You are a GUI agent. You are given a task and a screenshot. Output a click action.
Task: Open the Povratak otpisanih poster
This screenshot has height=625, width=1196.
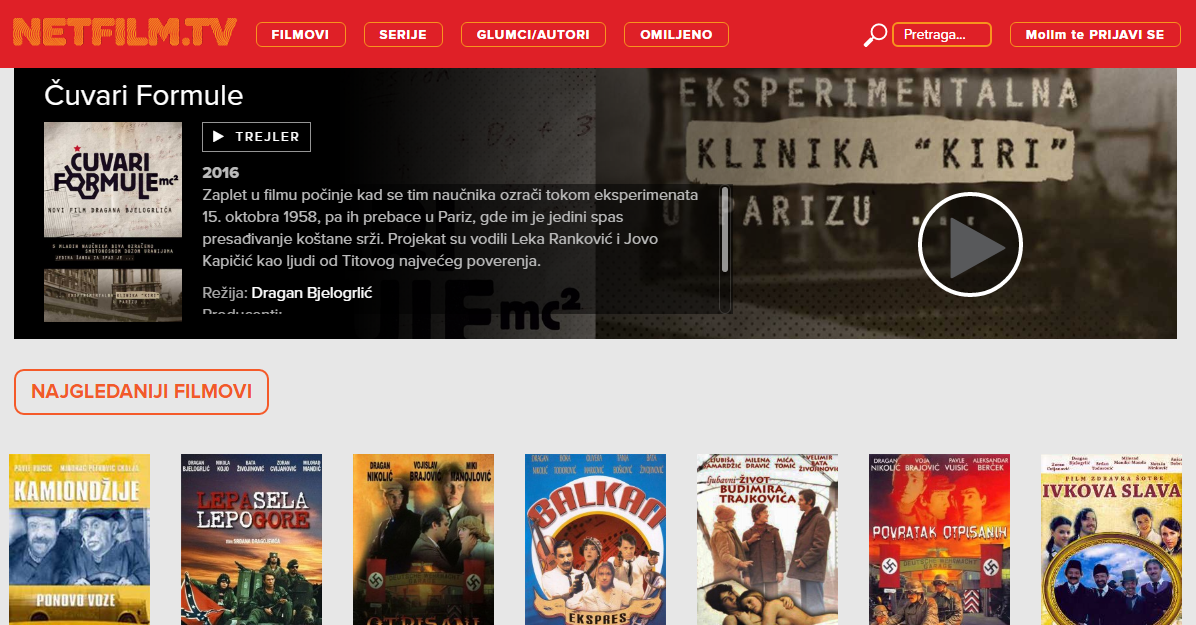coord(940,540)
